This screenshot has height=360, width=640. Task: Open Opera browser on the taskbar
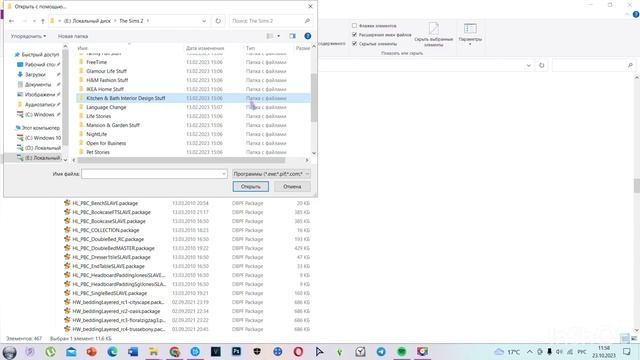[298, 352]
